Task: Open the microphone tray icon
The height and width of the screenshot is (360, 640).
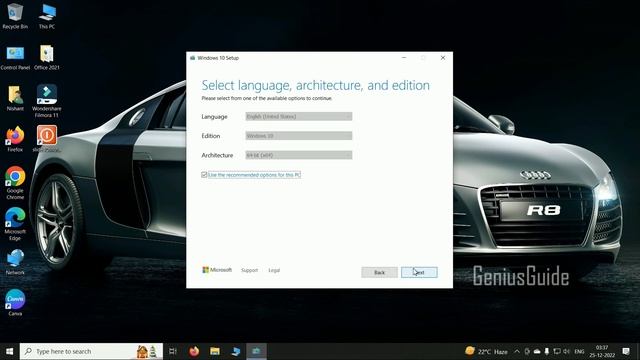Action: point(547,351)
